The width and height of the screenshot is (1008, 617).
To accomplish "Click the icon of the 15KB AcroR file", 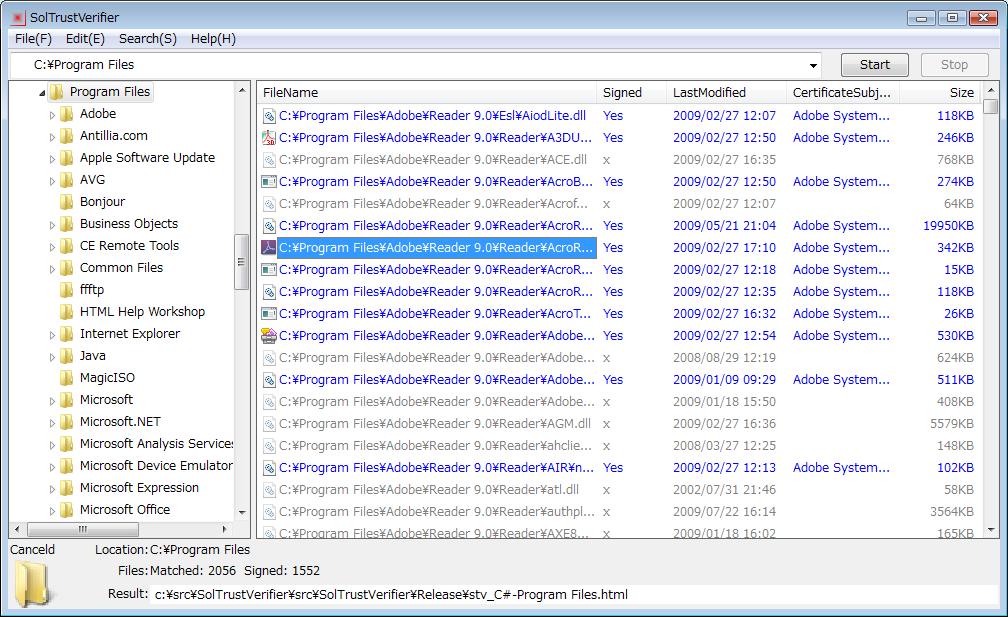I will coord(269,270).
